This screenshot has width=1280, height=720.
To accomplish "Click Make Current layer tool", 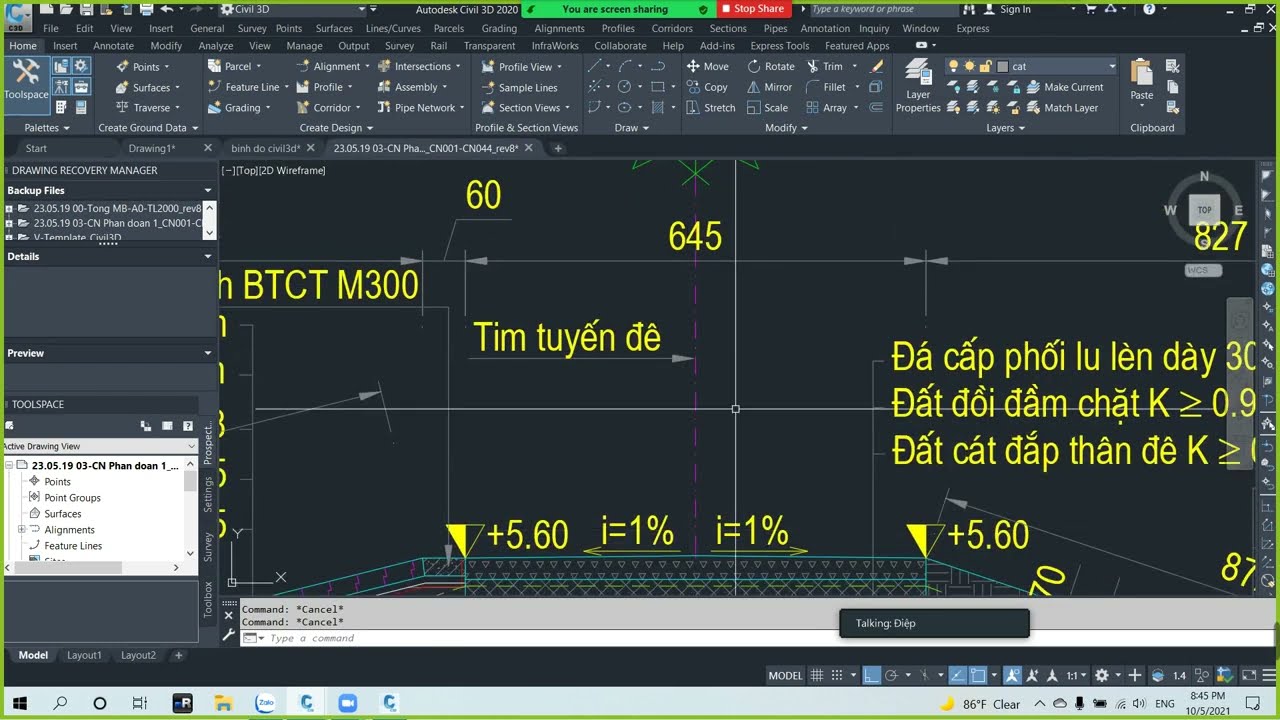I will (1064, 87).
